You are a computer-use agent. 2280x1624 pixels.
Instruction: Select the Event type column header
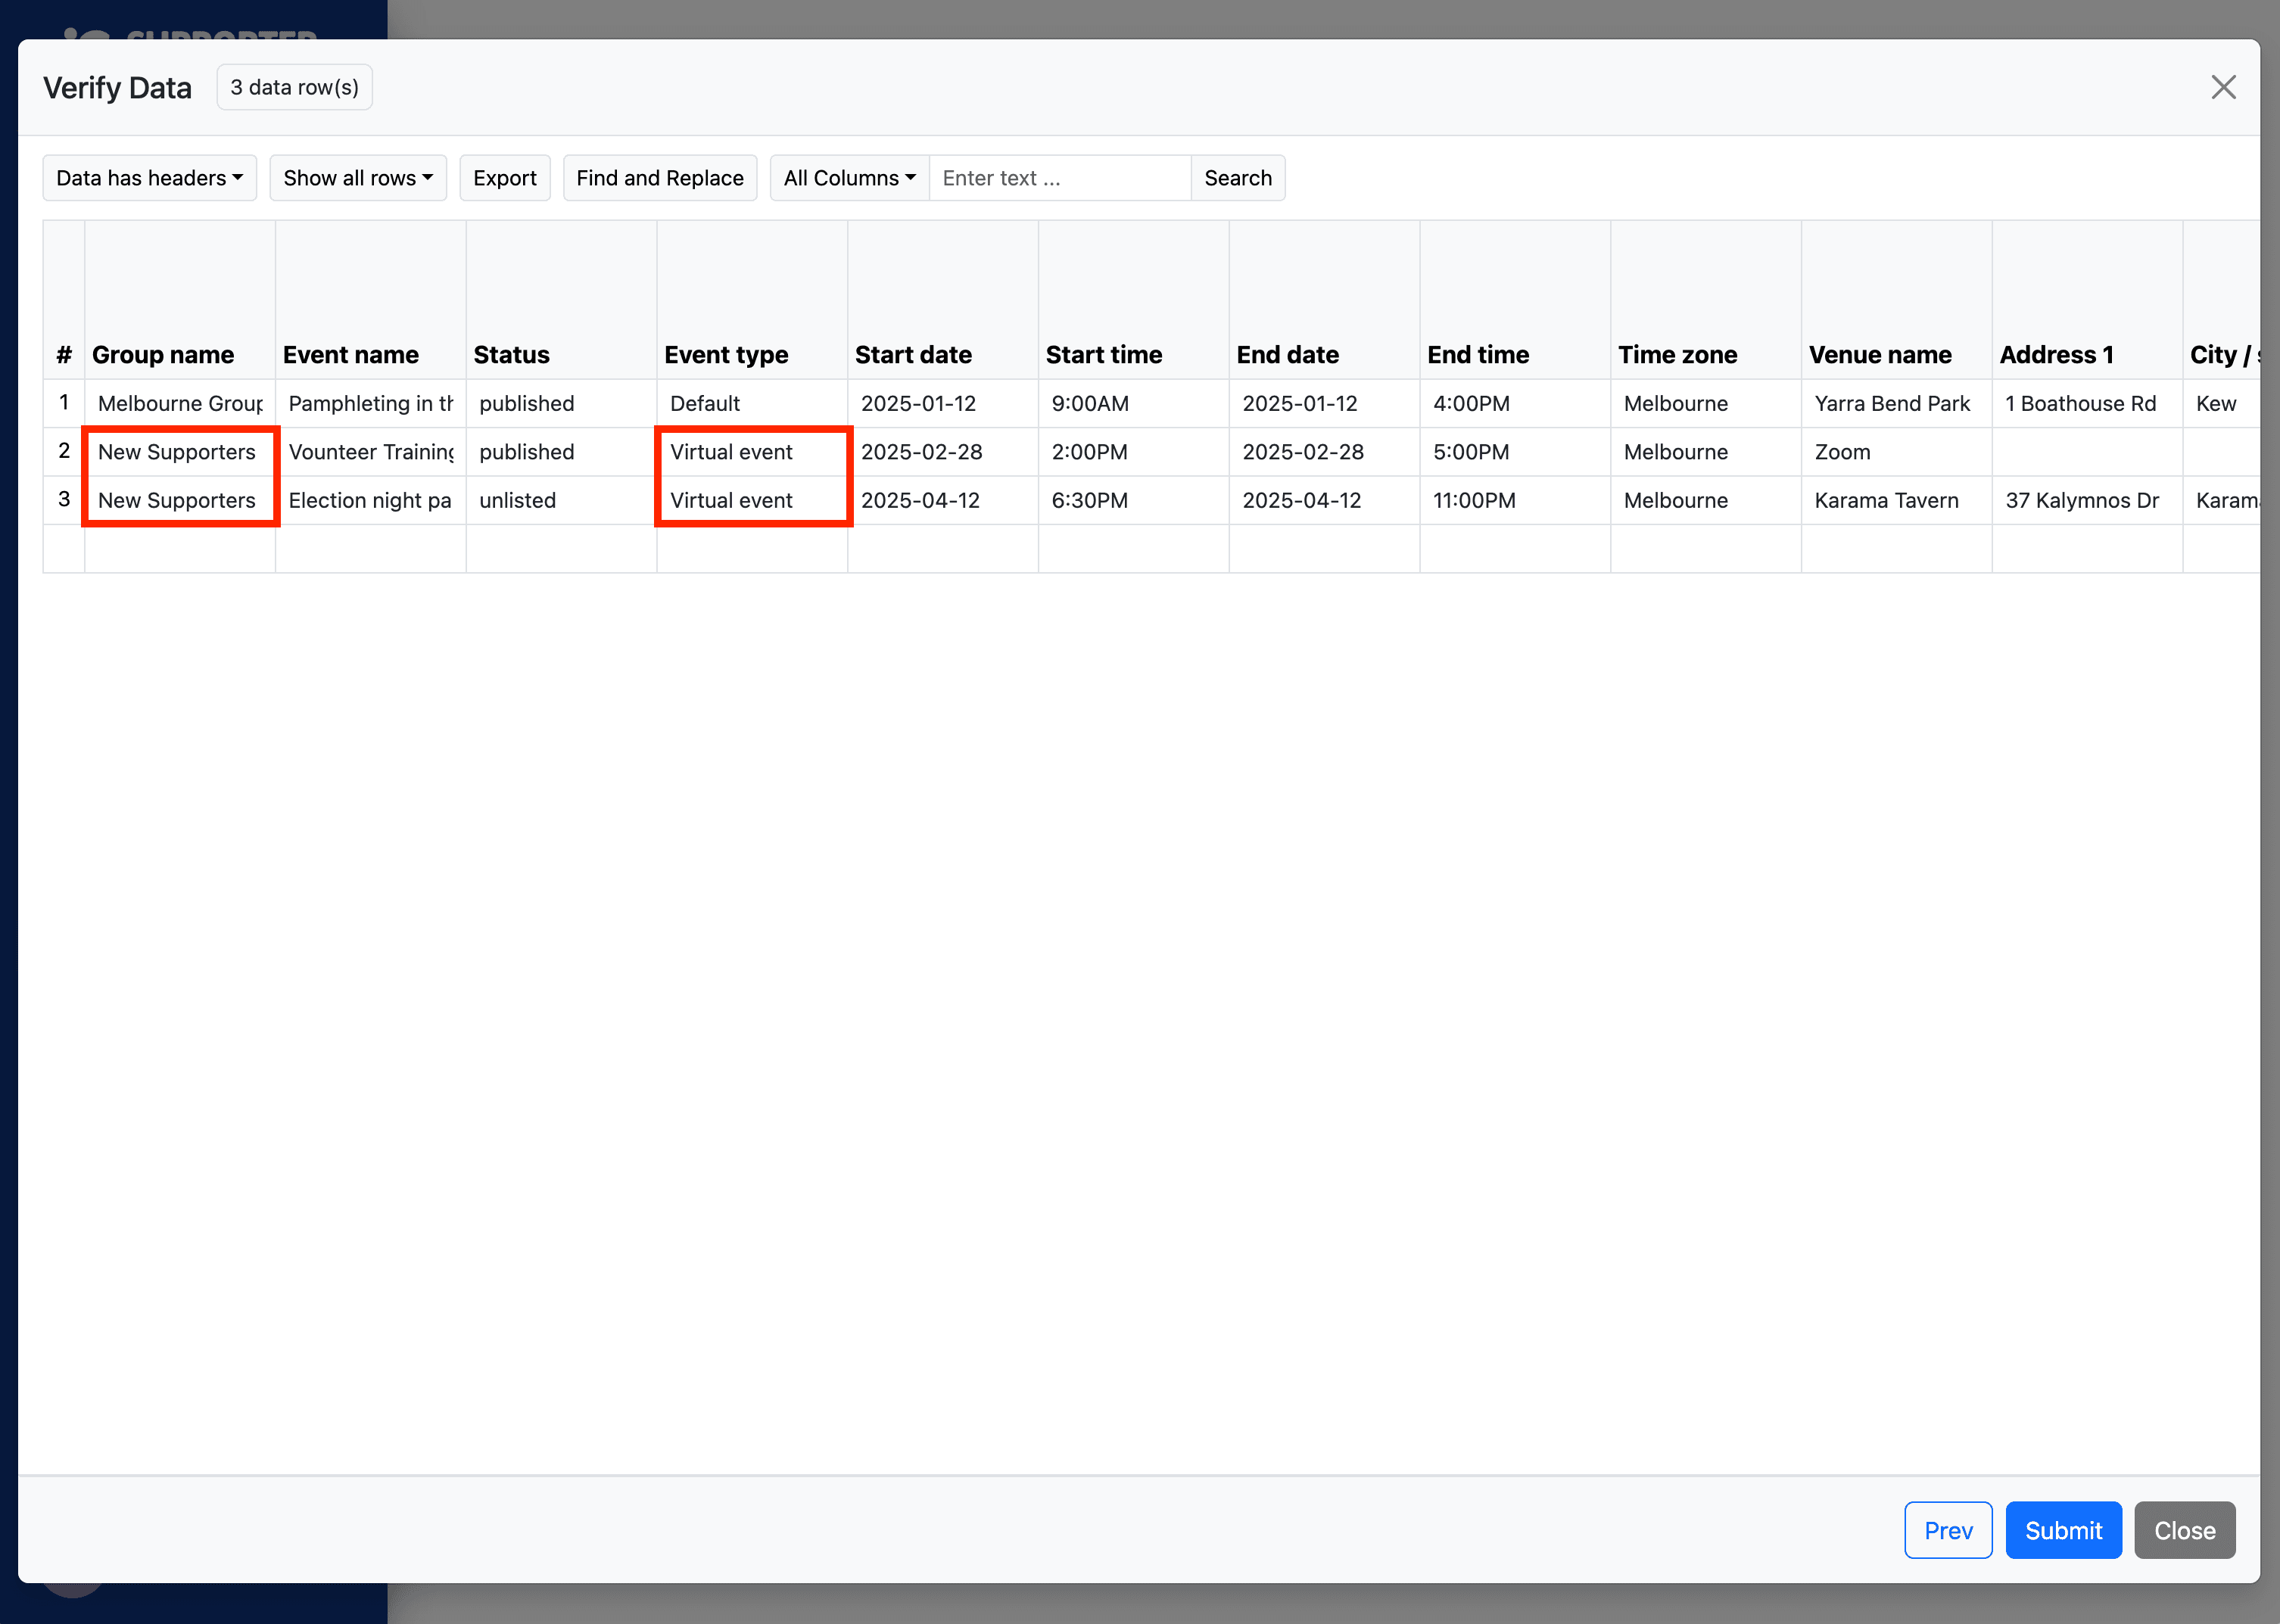726,355
